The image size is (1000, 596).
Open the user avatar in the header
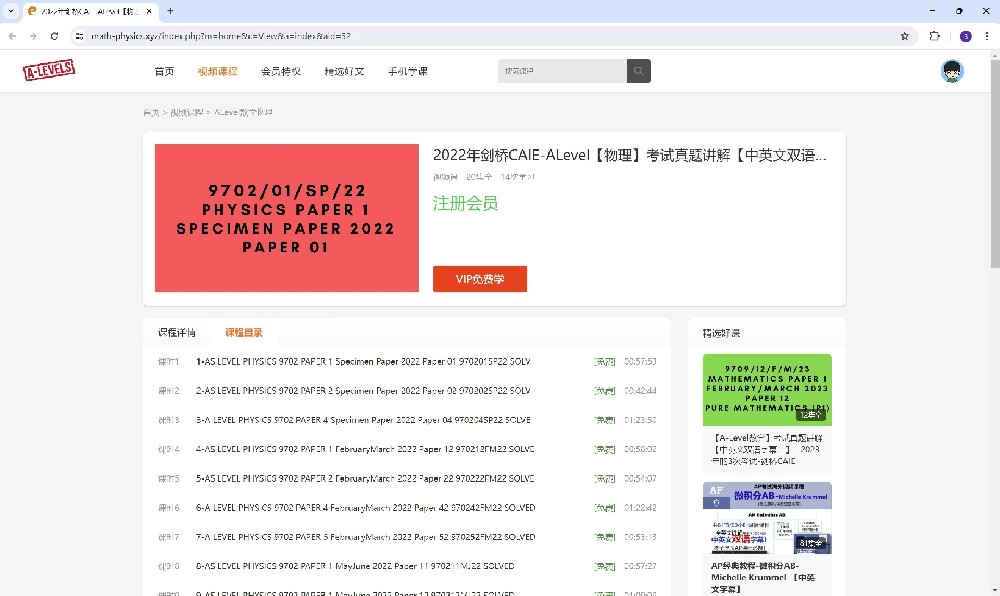[x=952, y=71]
